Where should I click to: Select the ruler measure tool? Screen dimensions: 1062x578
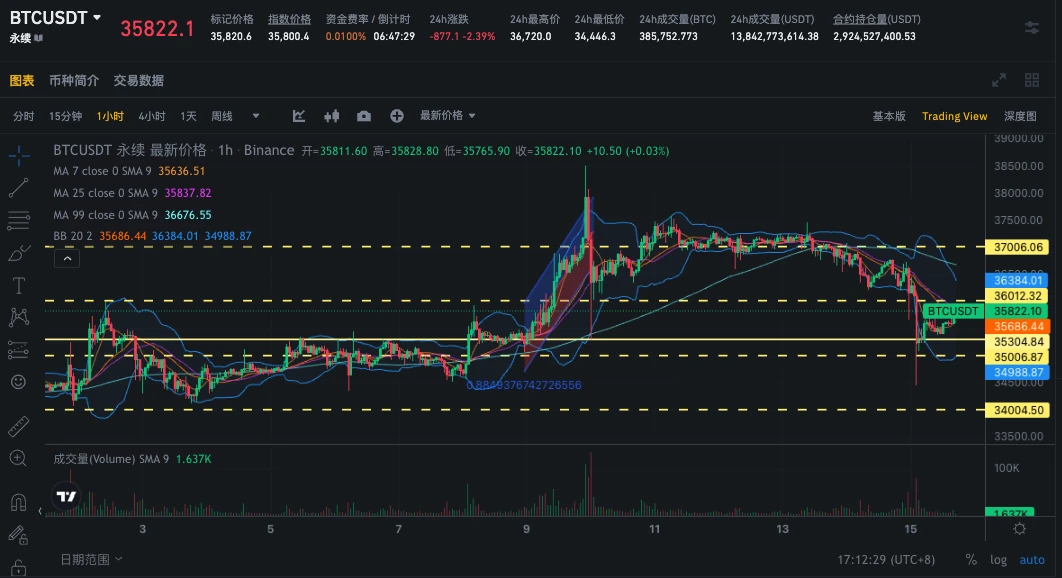tap(18, 427)
